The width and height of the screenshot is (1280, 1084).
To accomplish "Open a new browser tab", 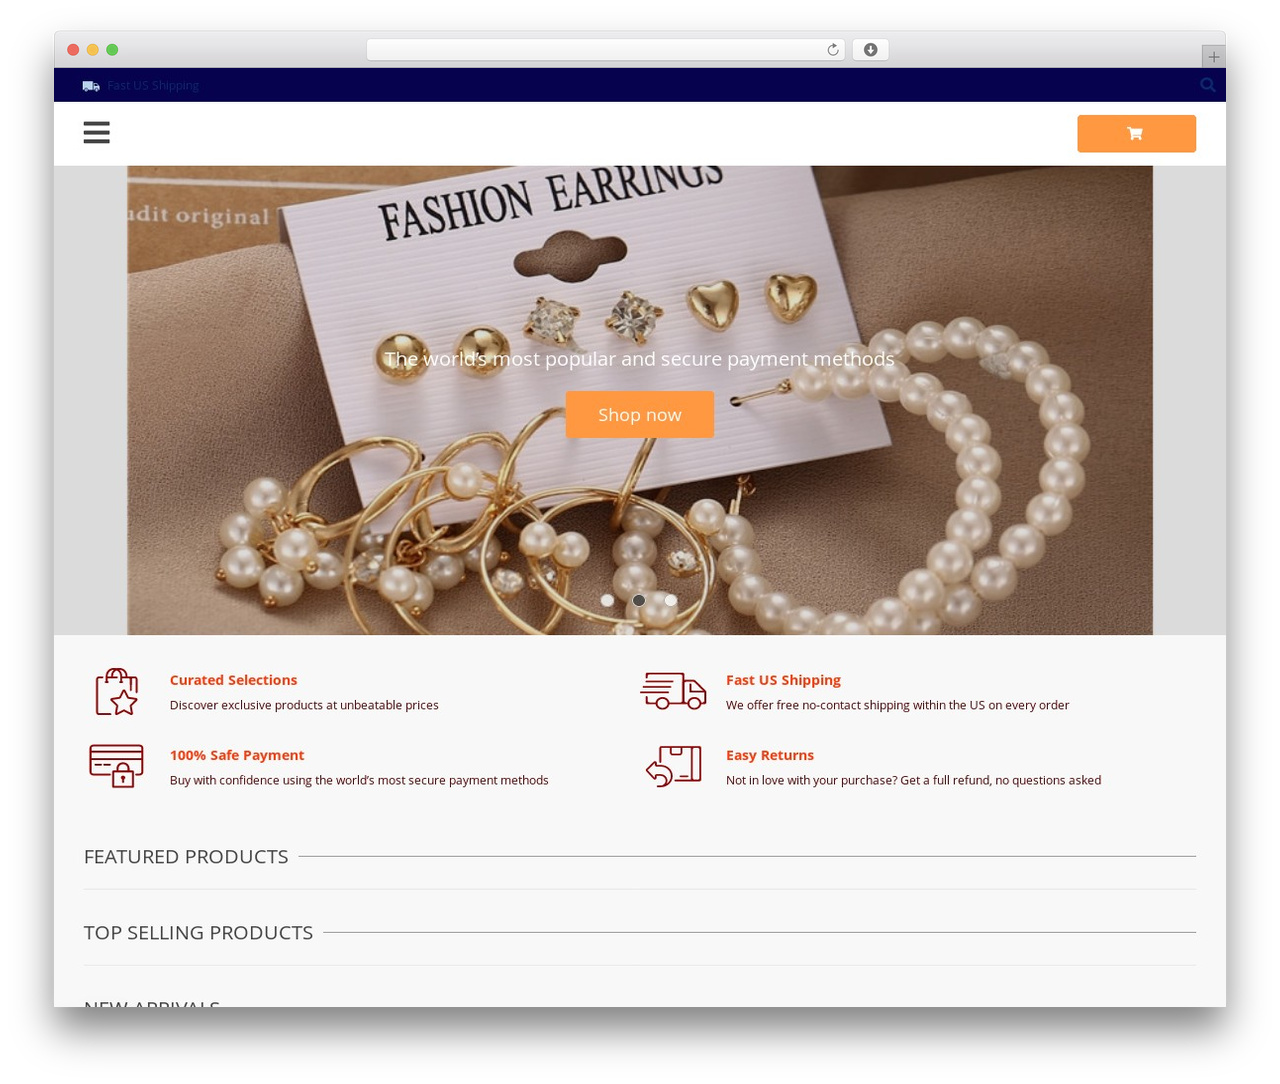I will coord(1213,57).
